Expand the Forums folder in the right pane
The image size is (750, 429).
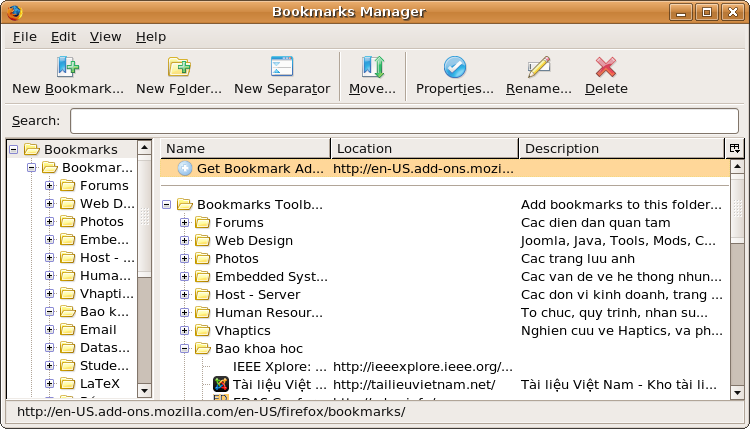185,222
